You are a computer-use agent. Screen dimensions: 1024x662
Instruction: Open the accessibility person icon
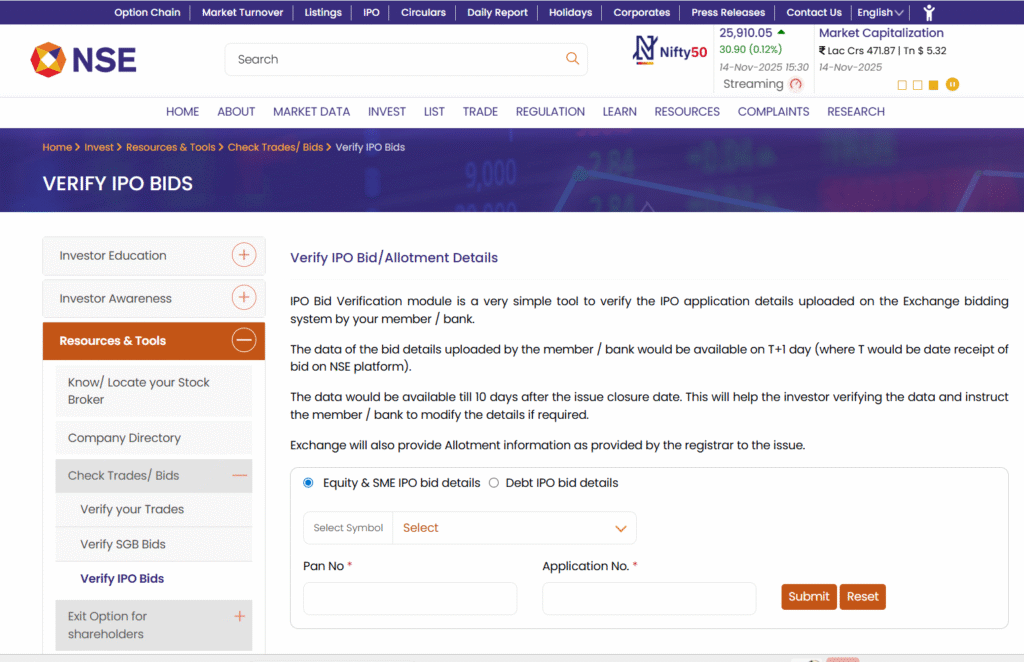[929, 13]
